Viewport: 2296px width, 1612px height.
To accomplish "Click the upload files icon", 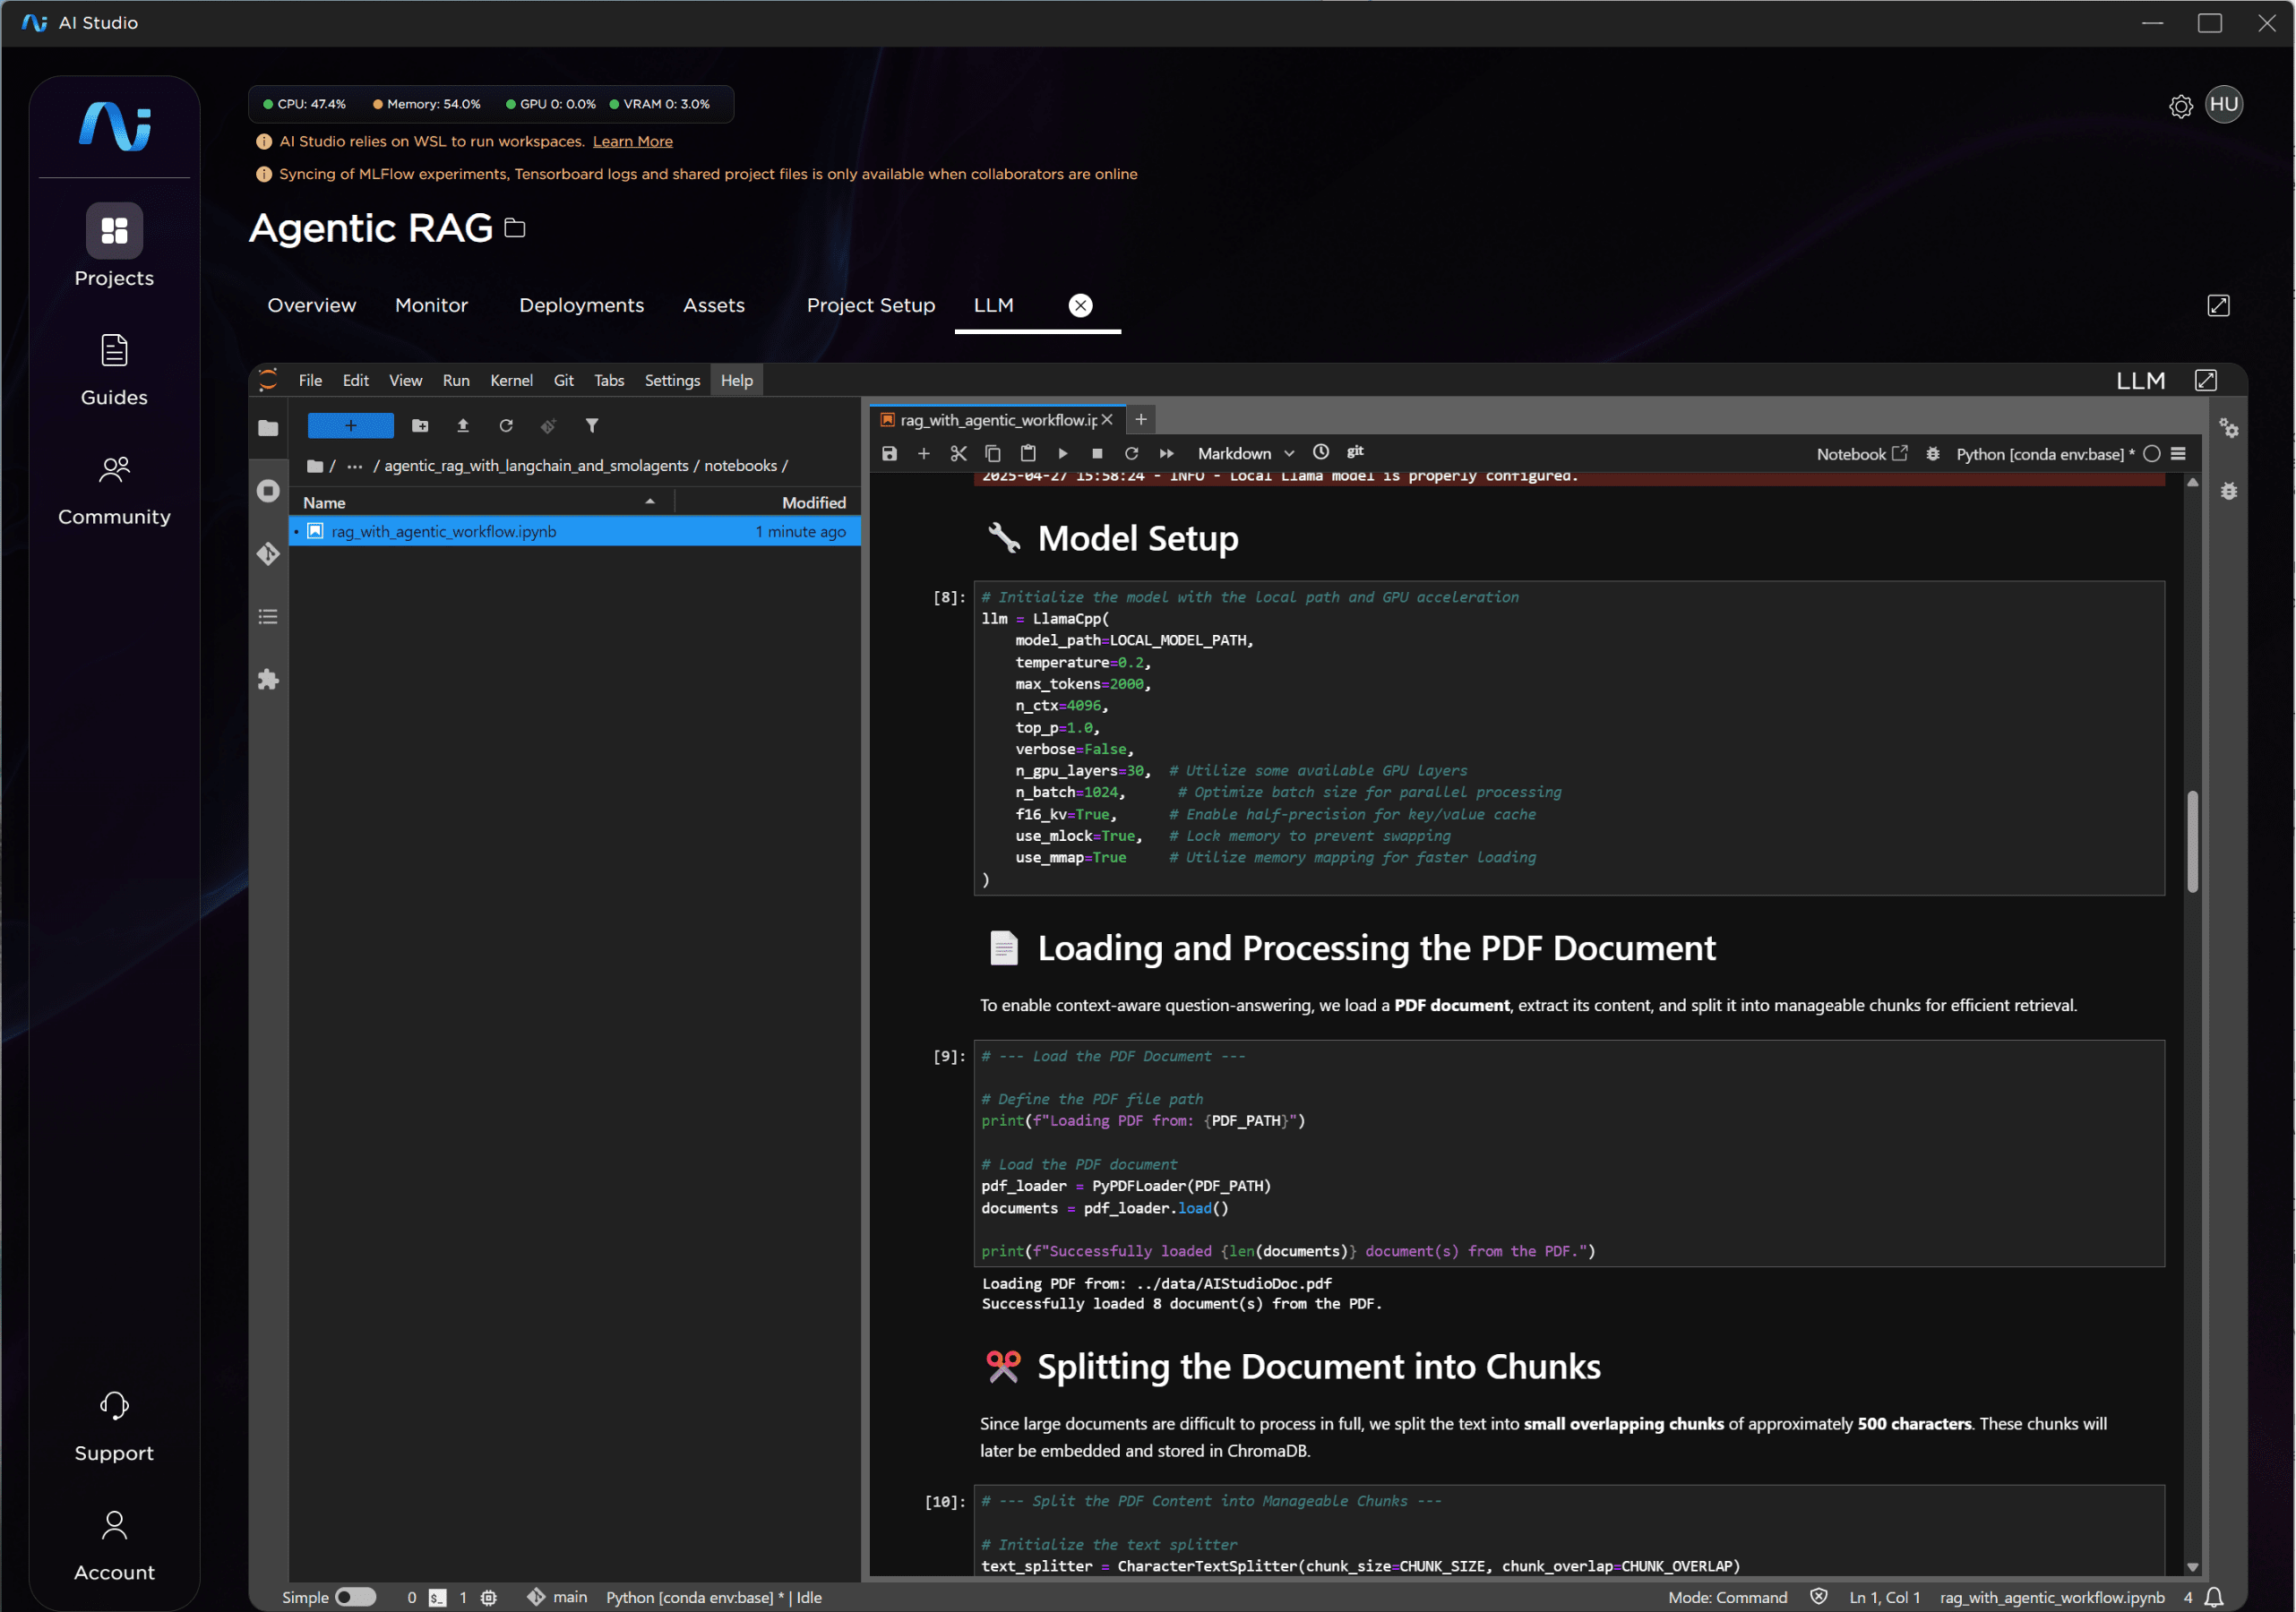I will pos(463,426).
